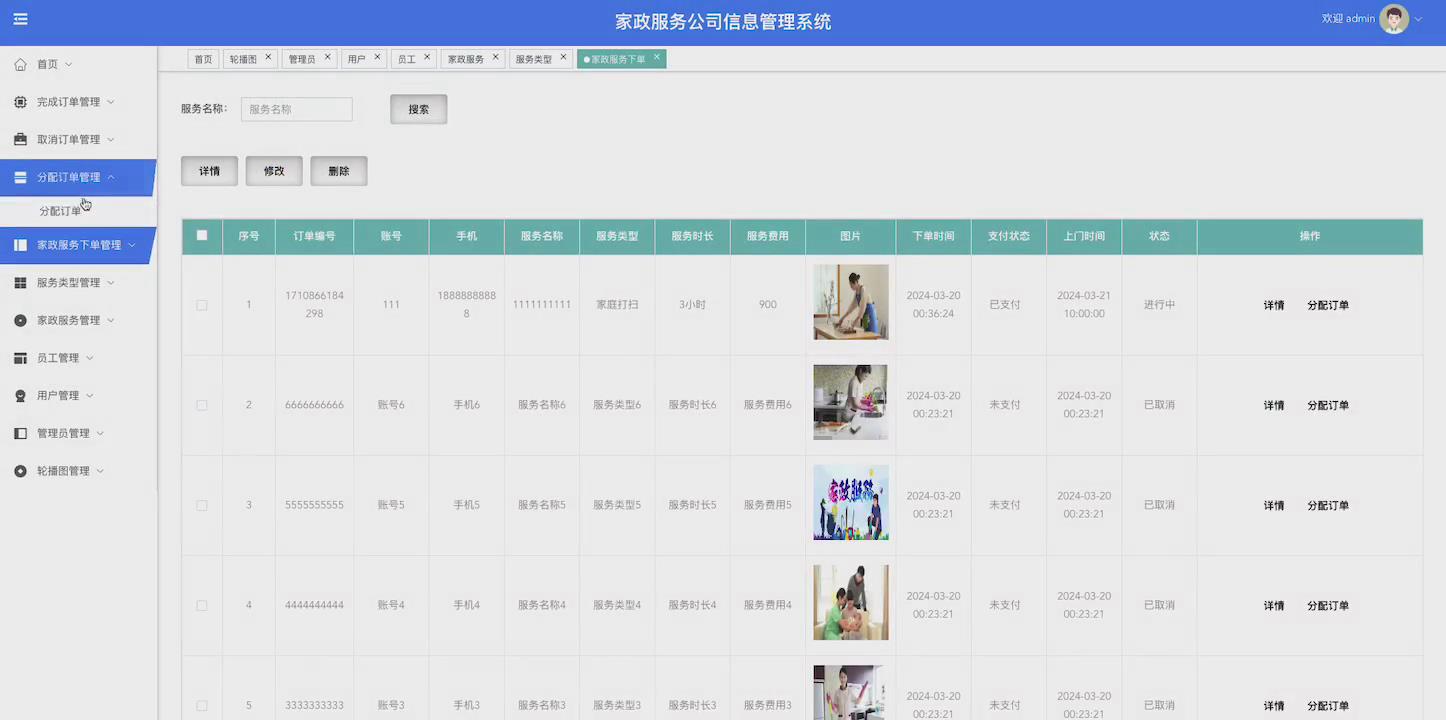The height and width of the screenshot is (720, 1446).
Task: Open the image thumbnail for order row 3
Action: click(850, 504)
